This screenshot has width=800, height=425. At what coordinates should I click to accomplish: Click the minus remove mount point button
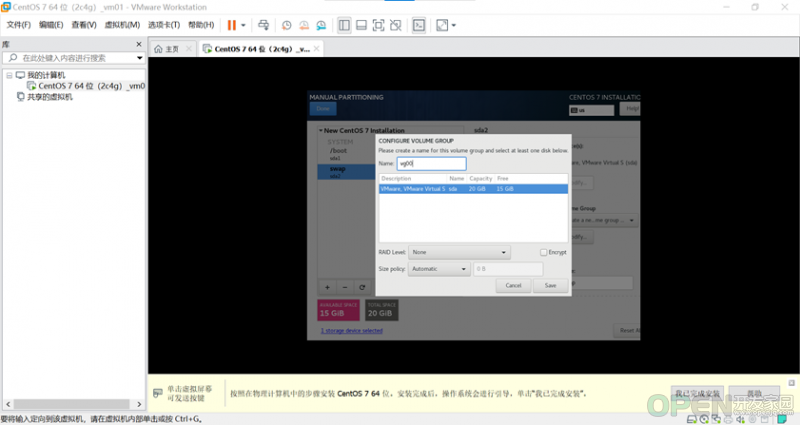coord(345,287)
